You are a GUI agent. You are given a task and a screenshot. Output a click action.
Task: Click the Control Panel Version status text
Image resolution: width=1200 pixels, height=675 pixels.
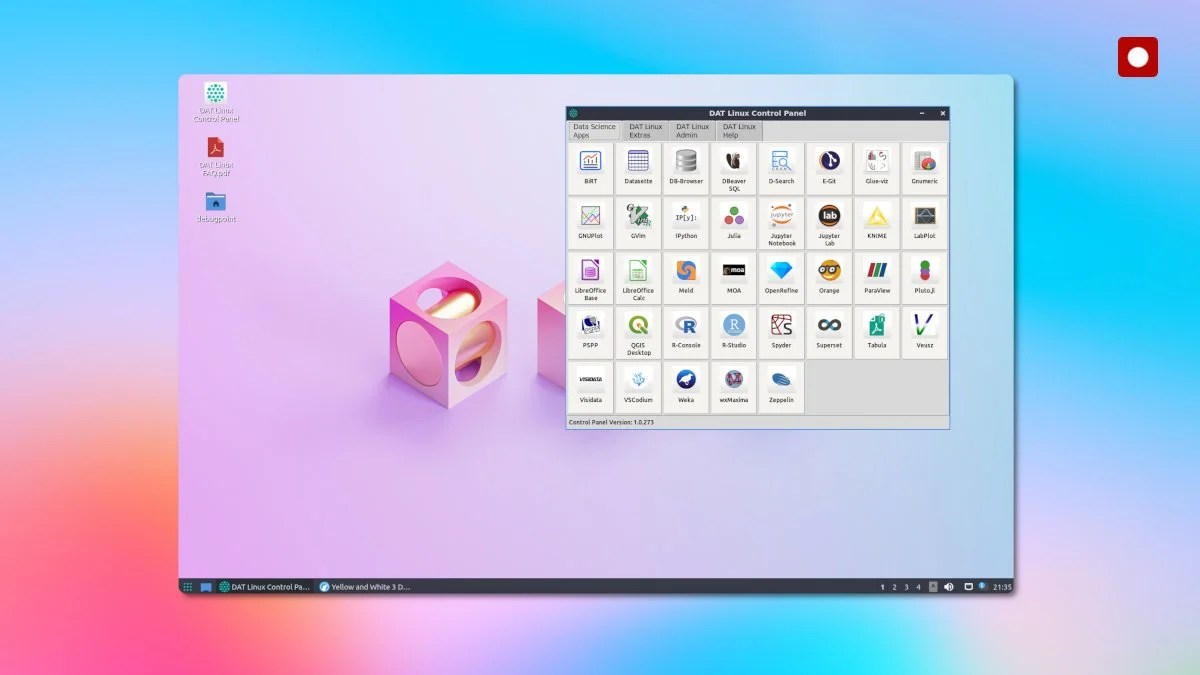point(611,423)
